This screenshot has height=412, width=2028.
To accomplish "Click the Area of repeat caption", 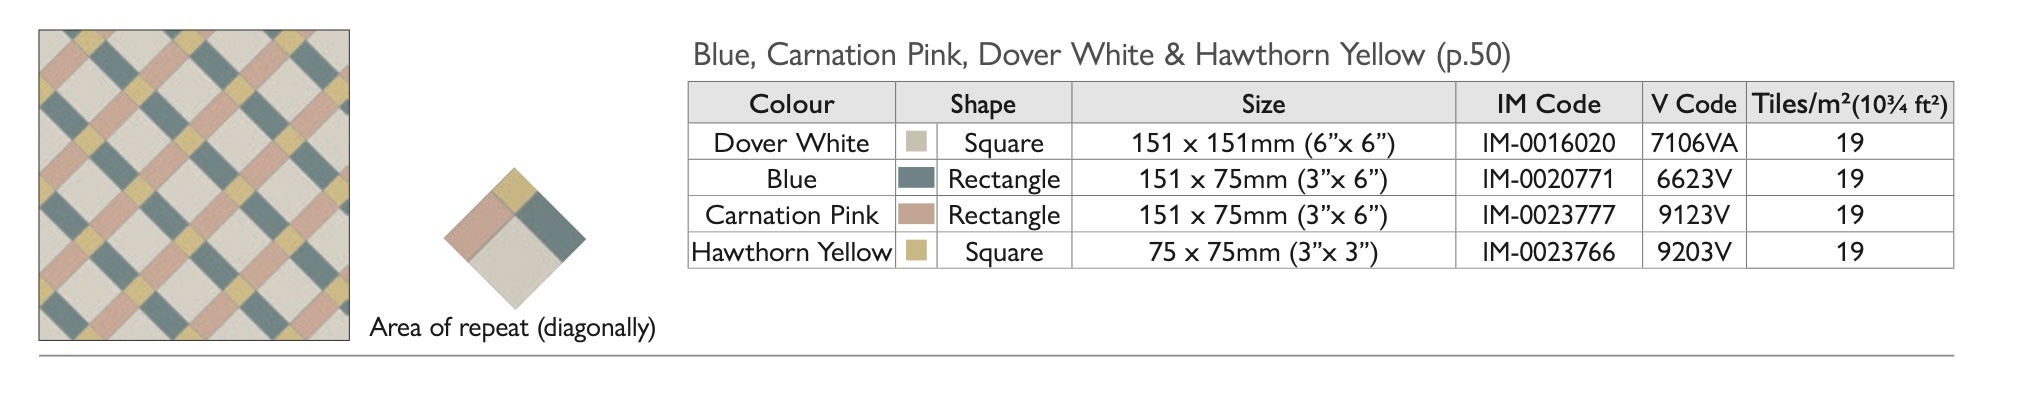I will [x=512, y=328].
